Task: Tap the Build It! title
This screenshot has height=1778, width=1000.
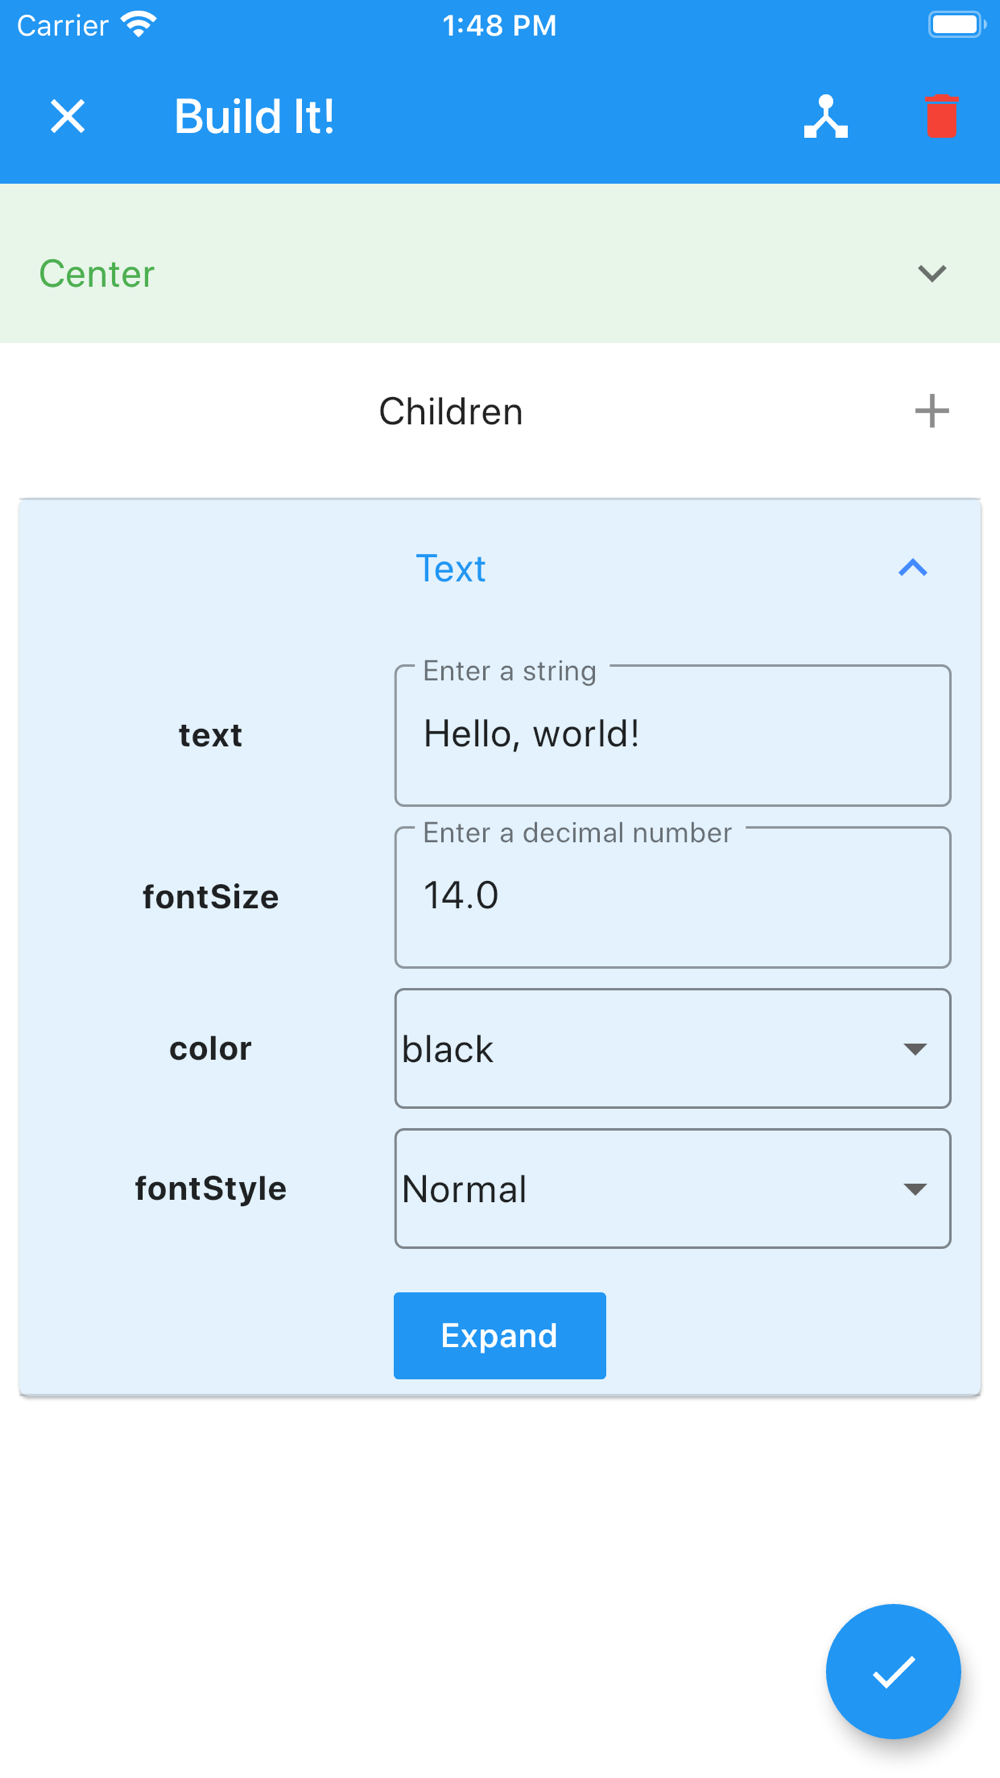Action: (254, 116)
